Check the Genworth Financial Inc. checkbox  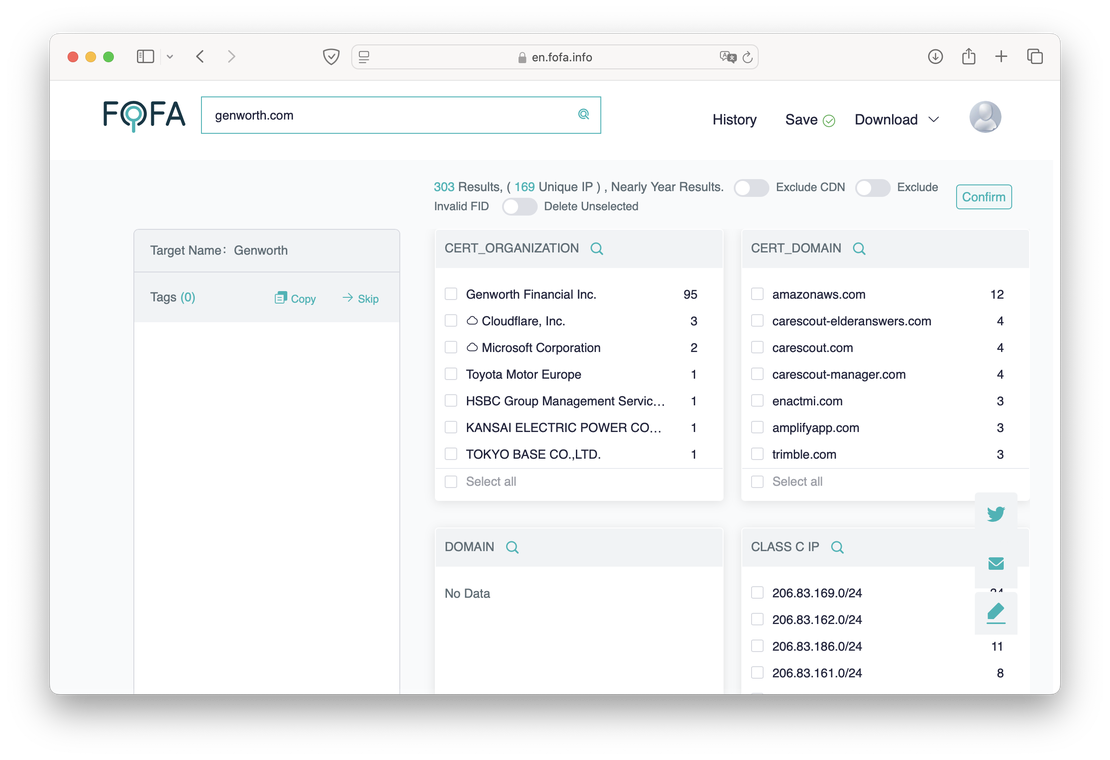(x=451, y=295)
